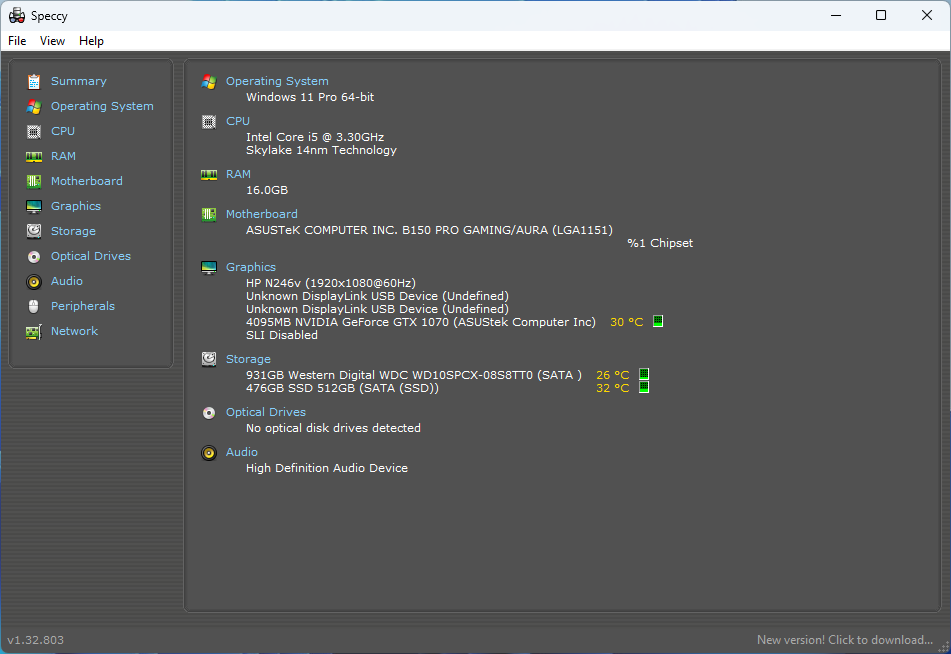Image resolution: width=951 pixels, height=654 pixels.
Task: Click the CPU chip icon in summary pane
Action: coord(209,122)
